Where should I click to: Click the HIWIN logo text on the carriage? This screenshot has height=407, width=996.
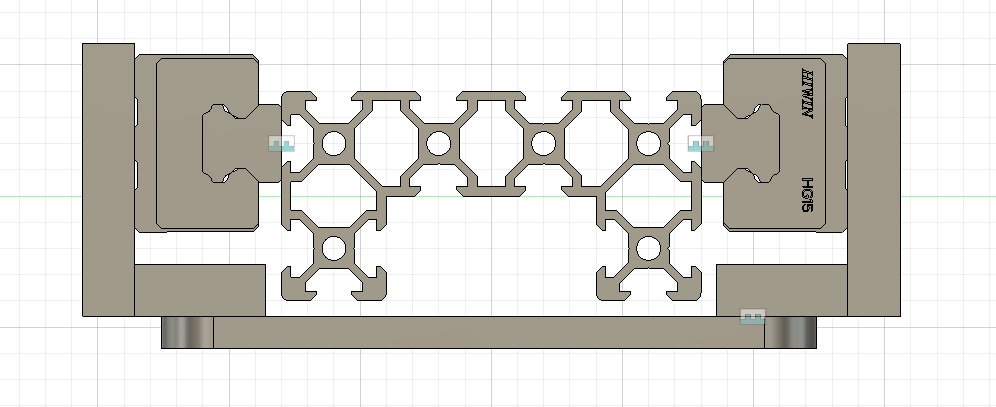[x=808, y=97]
